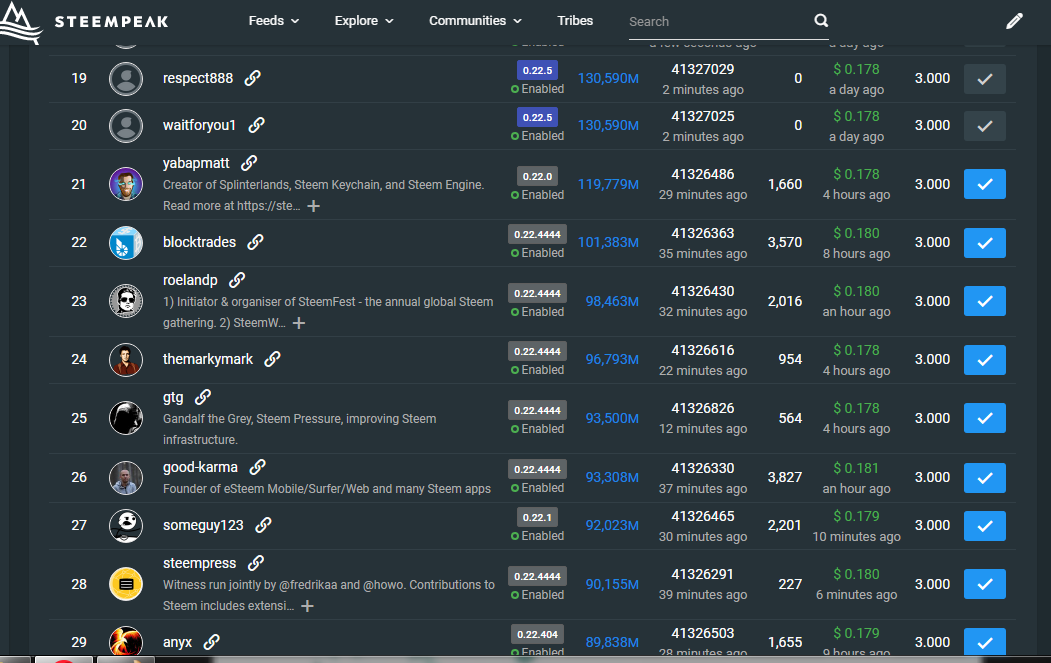Open good-karma witness profile
The image size is (1051, 663).
[x=200, y=467]
